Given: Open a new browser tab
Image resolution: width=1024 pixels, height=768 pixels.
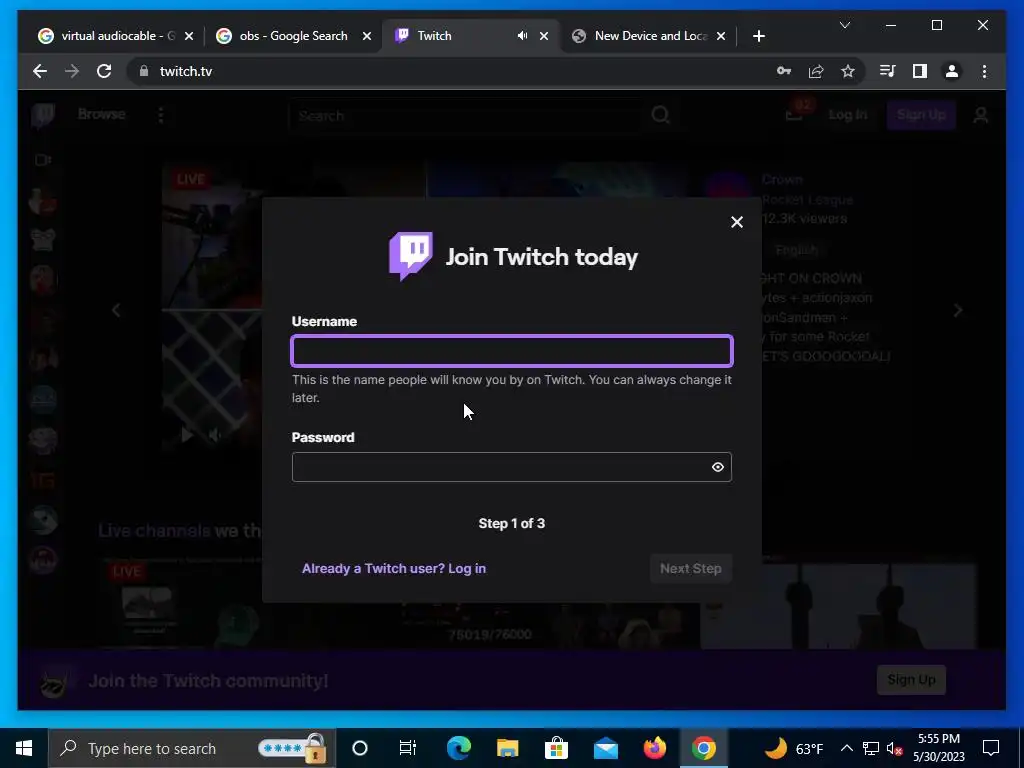Looking at the screenshot, I should point(759,36).
